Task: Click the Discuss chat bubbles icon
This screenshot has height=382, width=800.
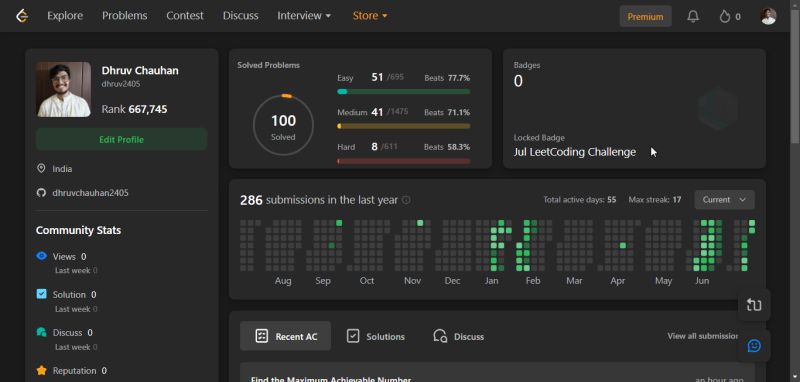Action: point(41,332)
